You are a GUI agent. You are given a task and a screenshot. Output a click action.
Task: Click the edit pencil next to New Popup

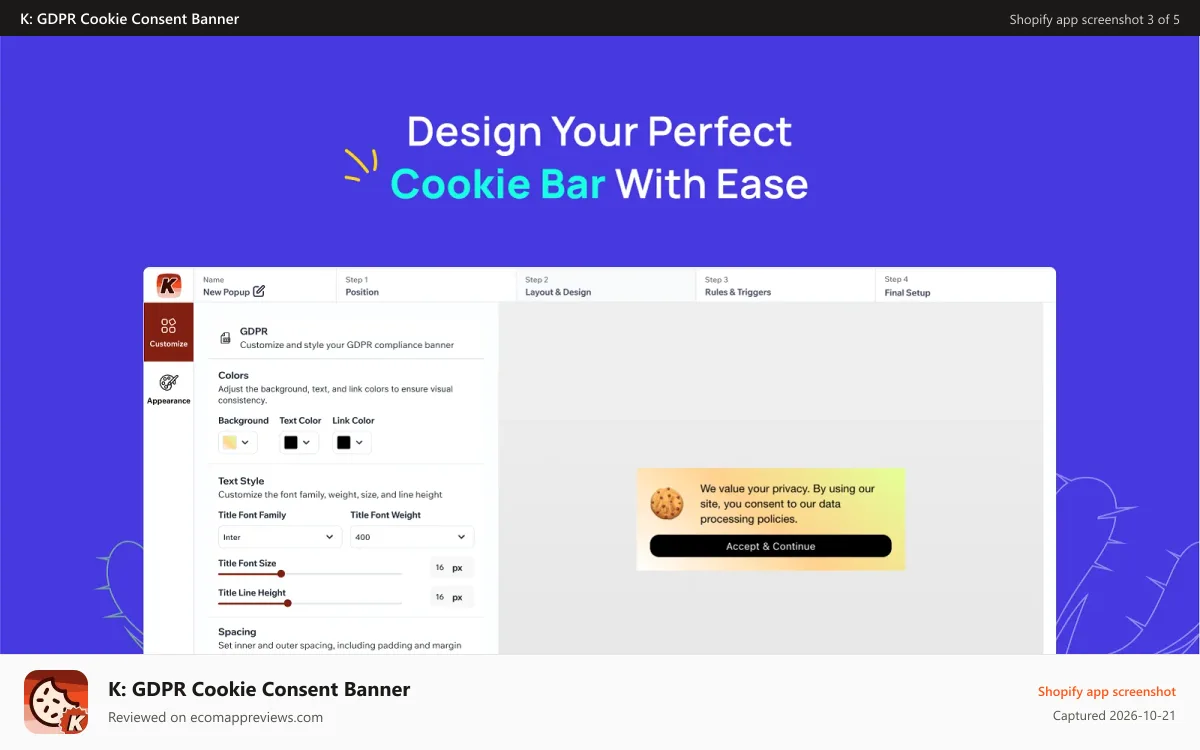[x=259, y=291]
